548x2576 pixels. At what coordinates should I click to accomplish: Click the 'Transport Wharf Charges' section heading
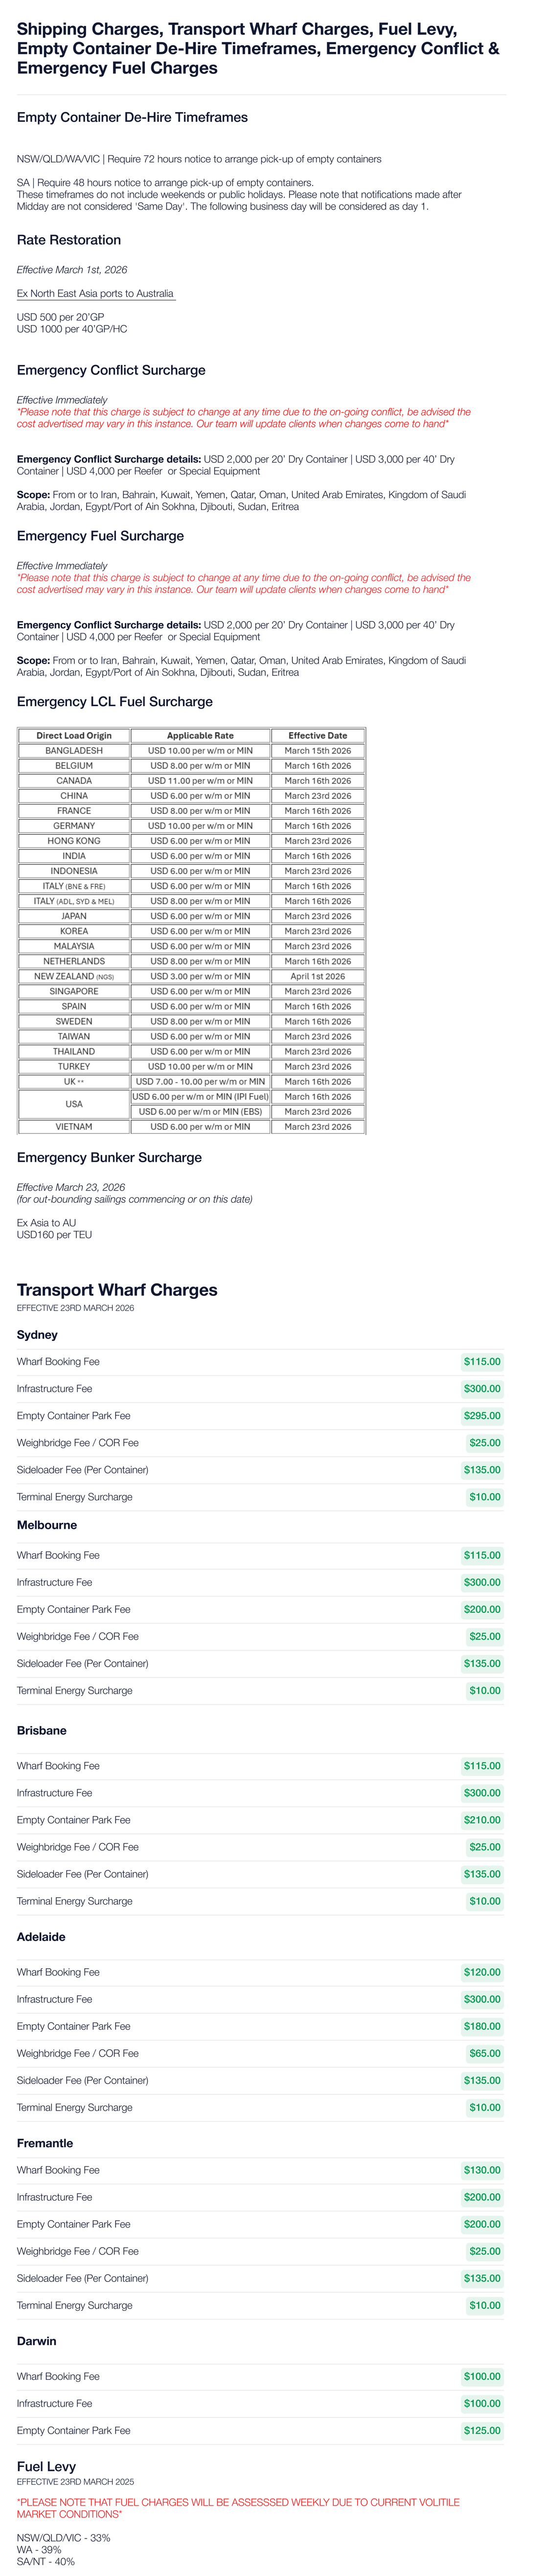tap(117, 1290)
